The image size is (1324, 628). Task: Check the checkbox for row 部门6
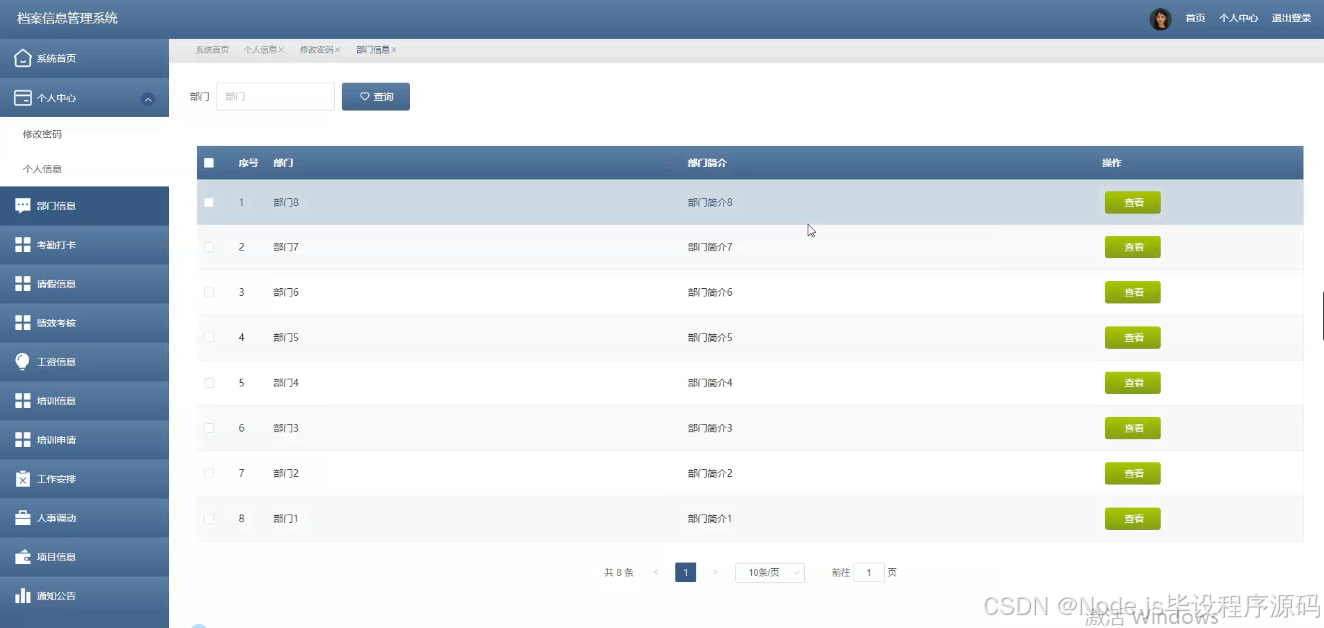click(209, 292)
